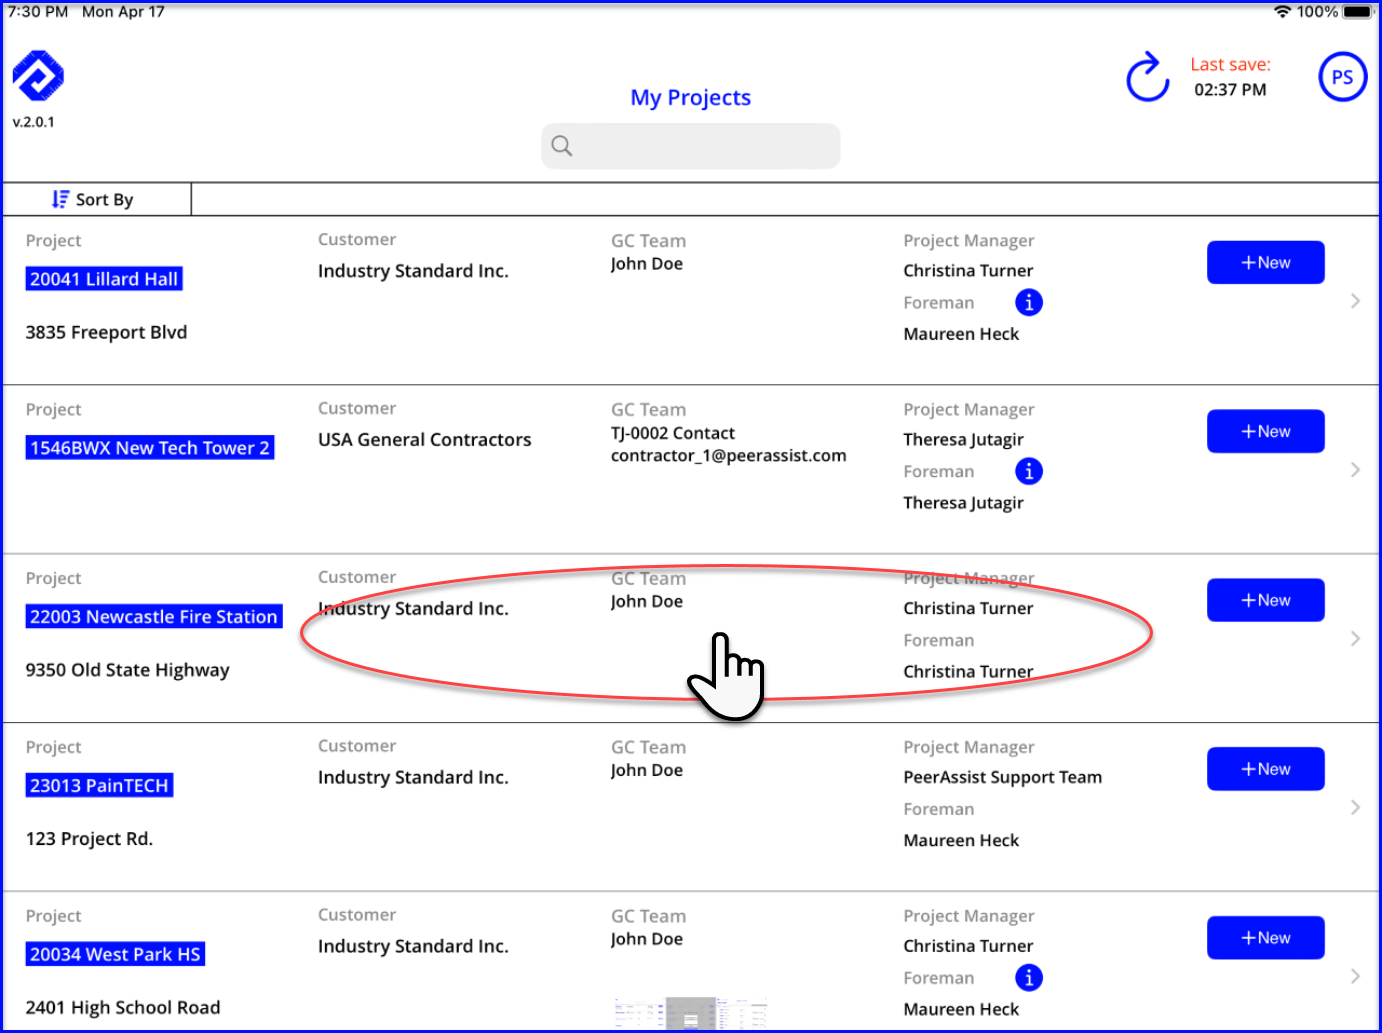1382x1033 pixels.
Task: Click Christina Turner in Lillard Hall row
Action: 969,271
